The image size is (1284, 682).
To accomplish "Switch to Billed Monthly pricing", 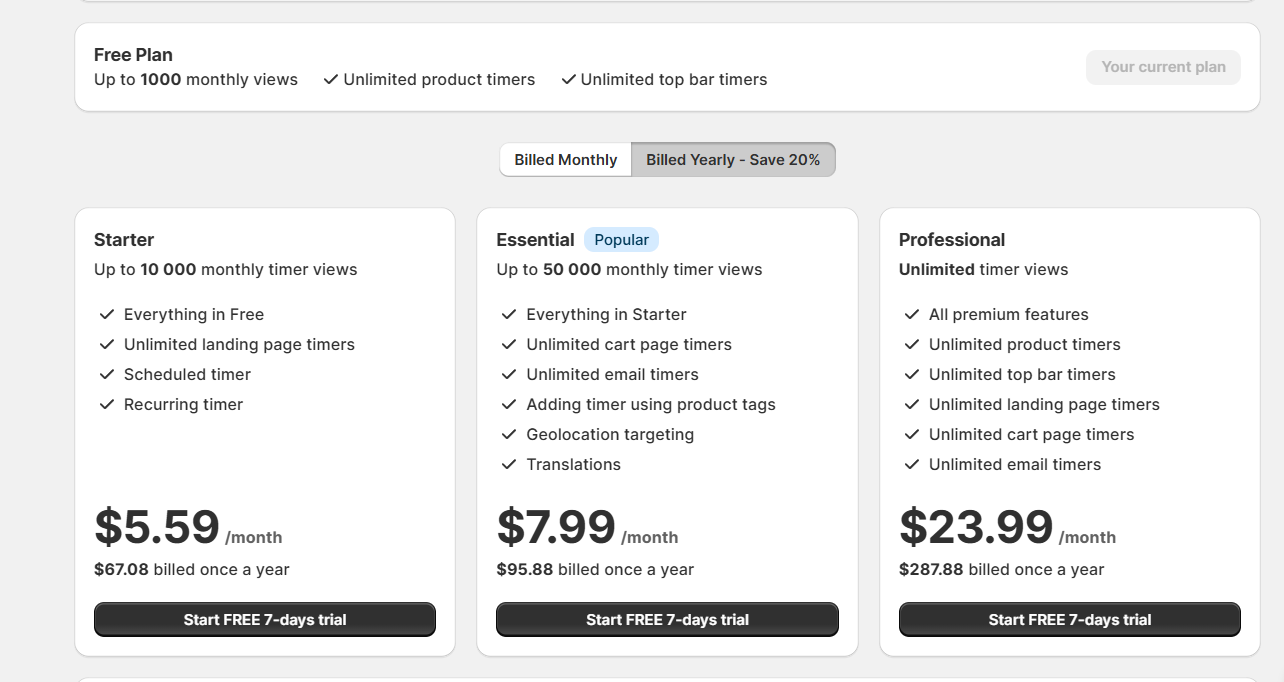I will [x=566, y=160].
